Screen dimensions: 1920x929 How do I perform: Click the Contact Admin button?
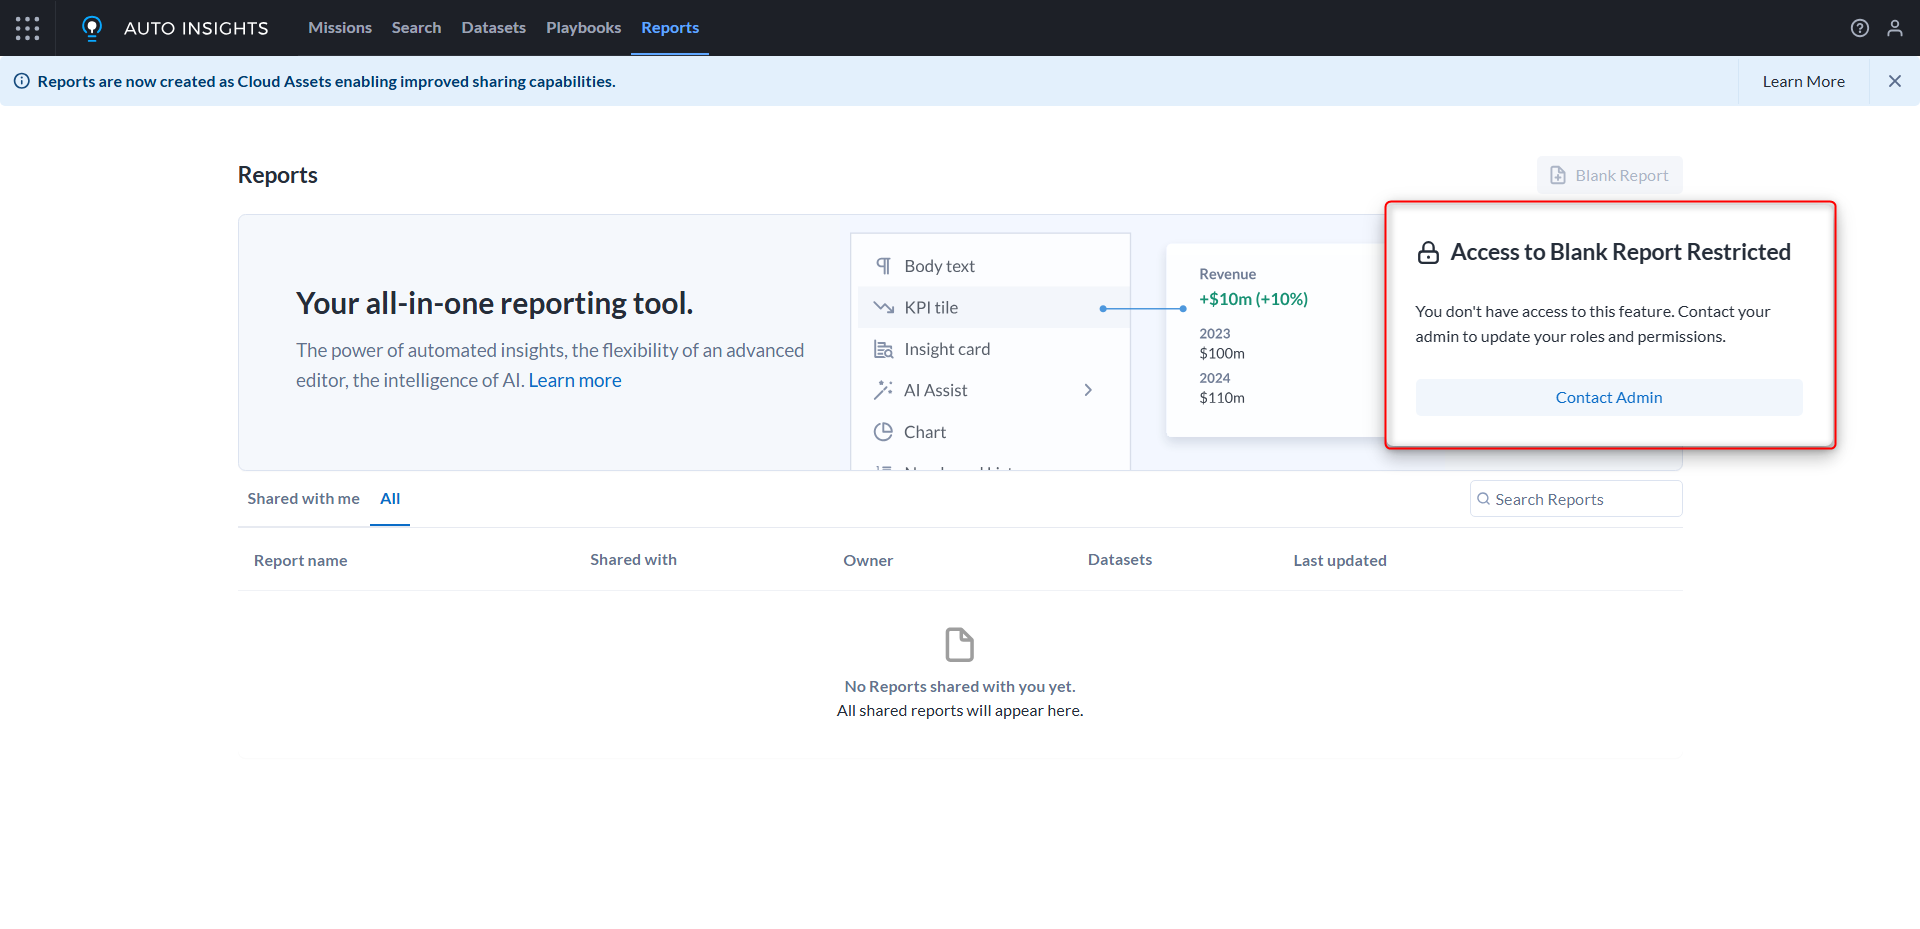(1609, 397)
